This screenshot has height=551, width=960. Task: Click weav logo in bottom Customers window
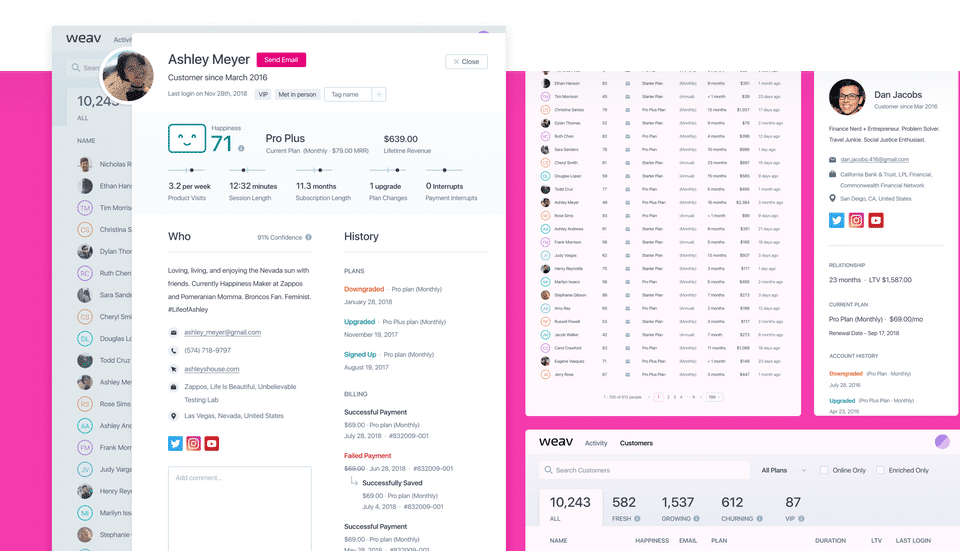[556, 441]
